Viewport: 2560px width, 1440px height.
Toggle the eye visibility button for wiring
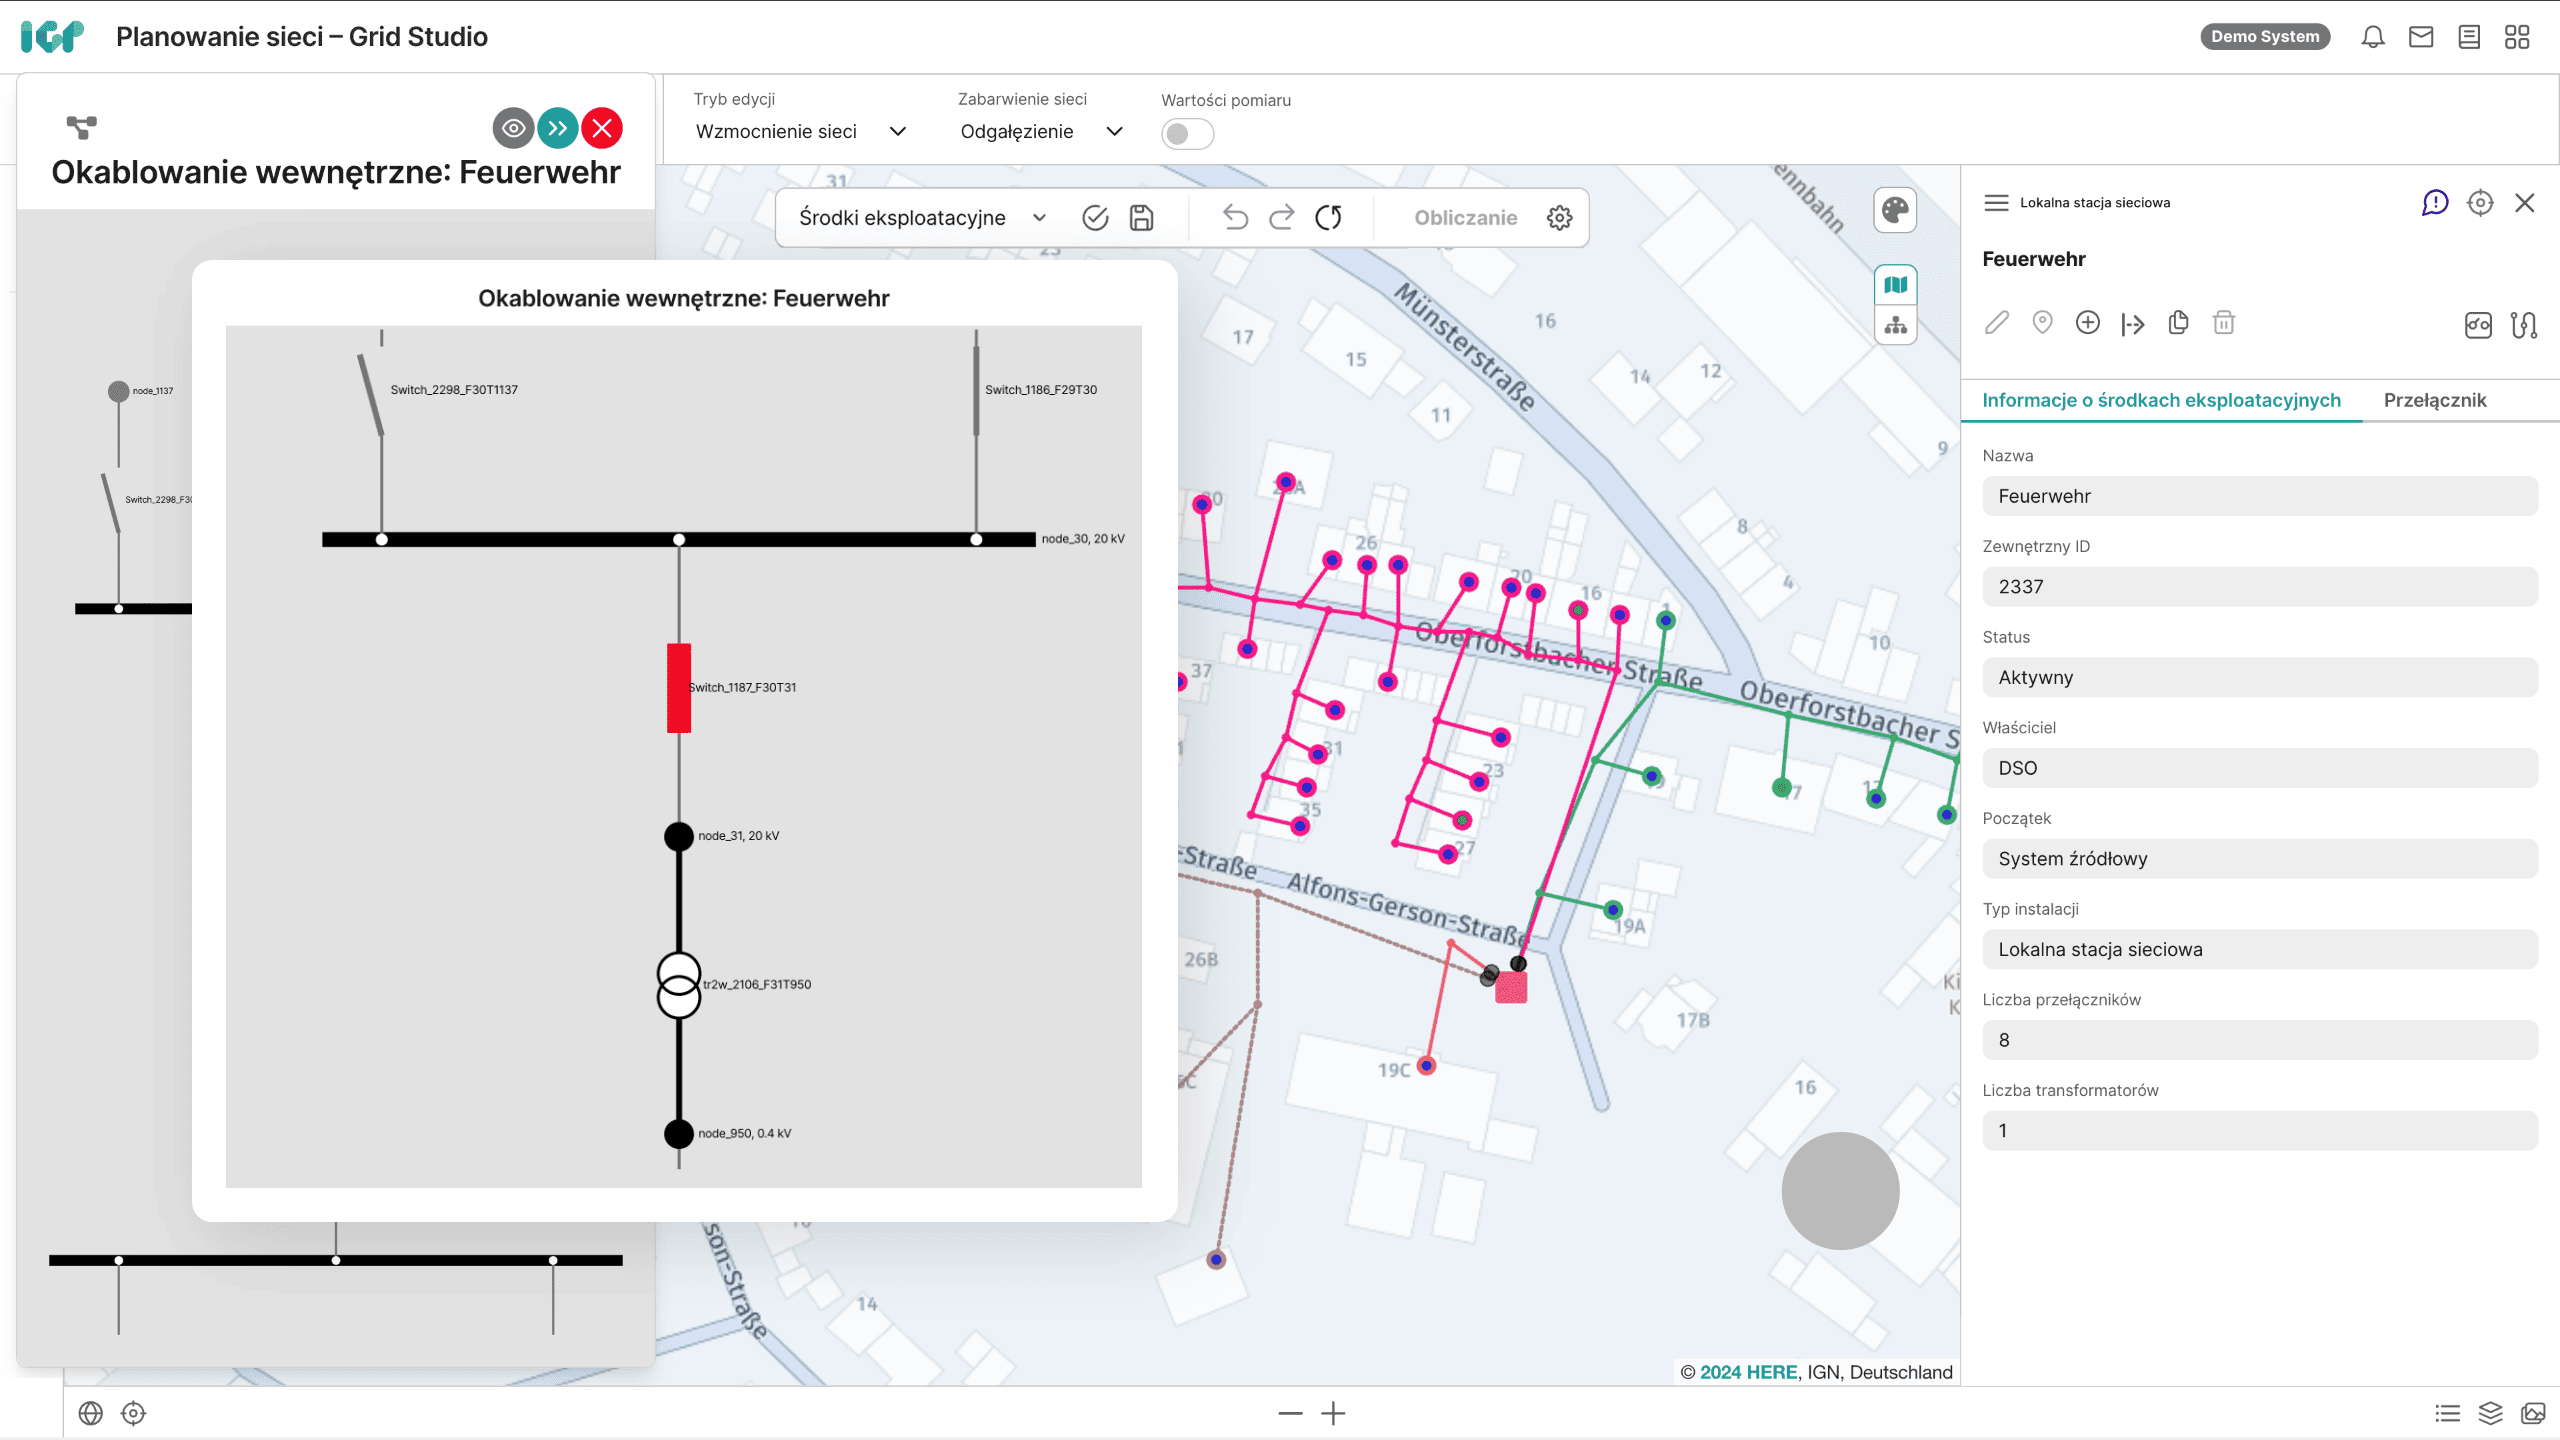click(513, 128)
